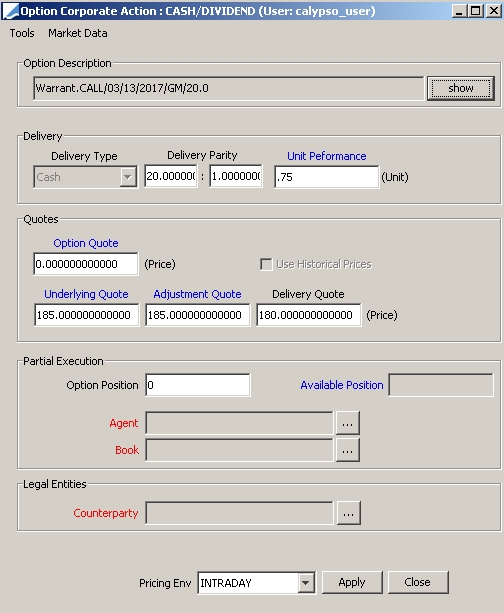Focus the Unit Peformance field
Screen dimensions: 504x613
pyautogui.click(x=327, y=177)
